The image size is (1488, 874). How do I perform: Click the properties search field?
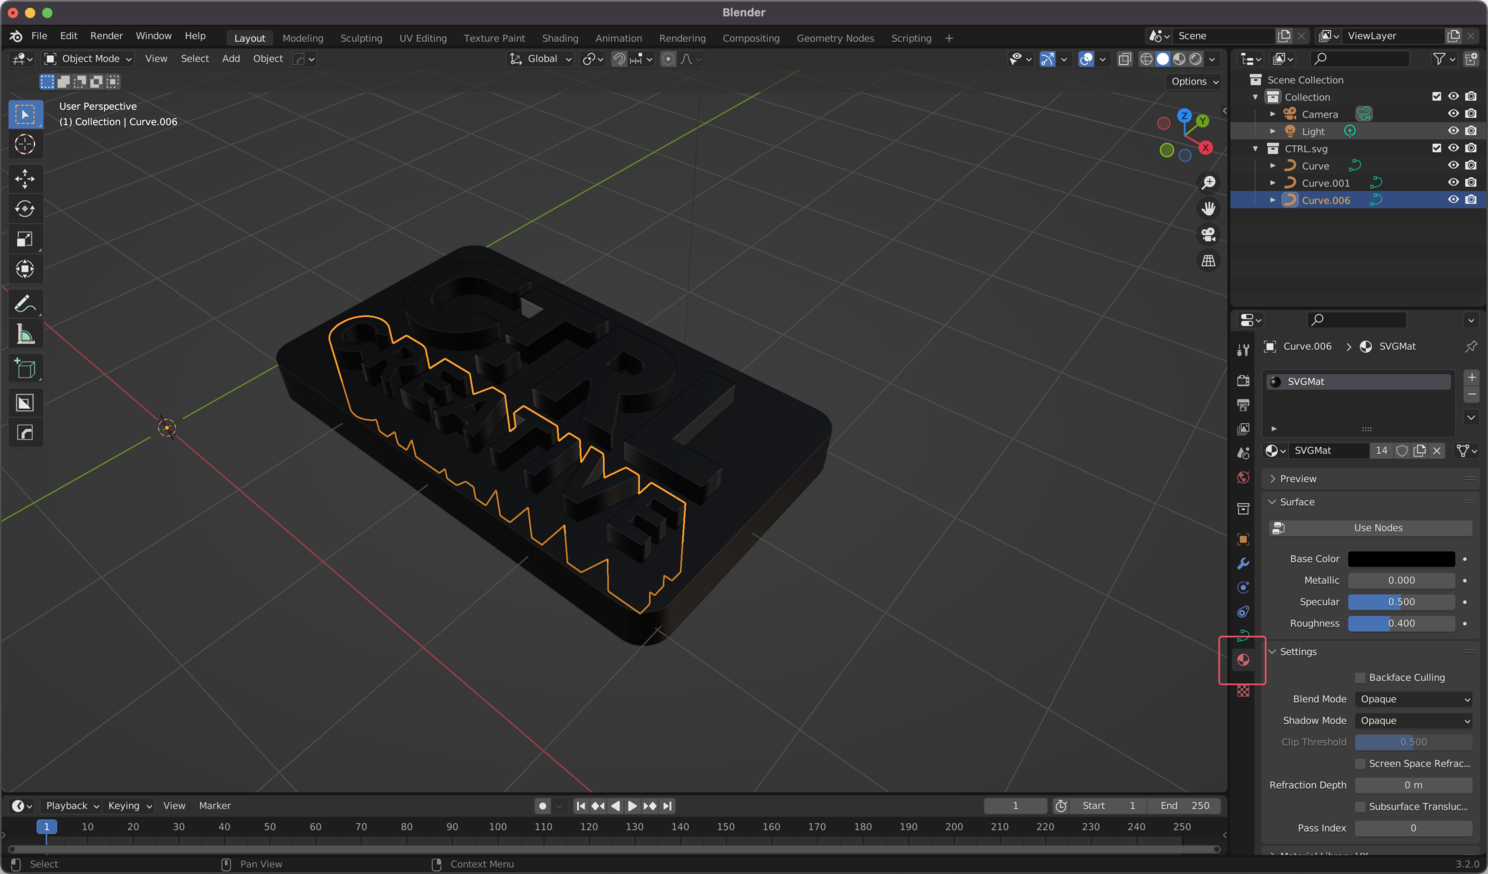pyautogui.click(x=1356, y=320)
